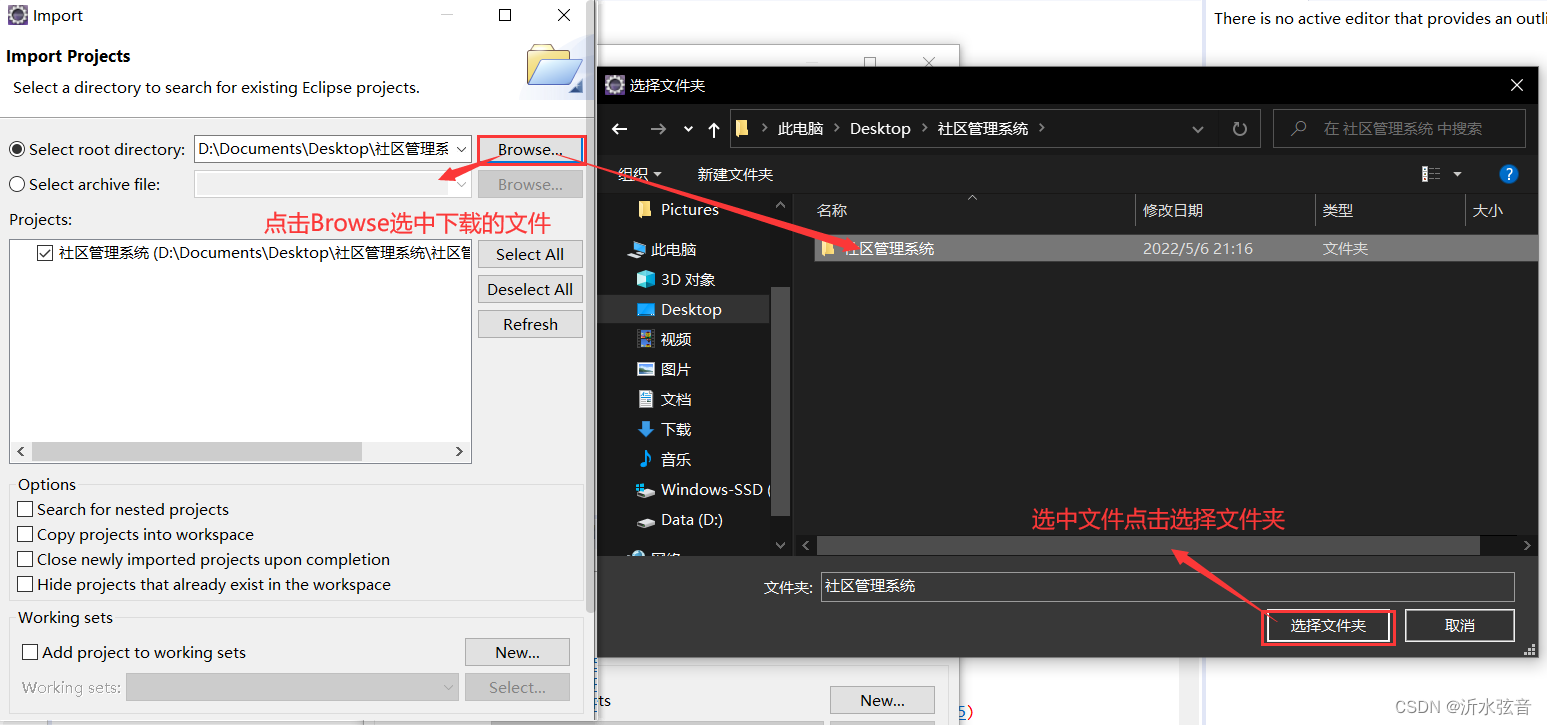Screen dimensions: 1547x725
Task: Click scroll right arrow in Projects list
Action: [459, 452]
